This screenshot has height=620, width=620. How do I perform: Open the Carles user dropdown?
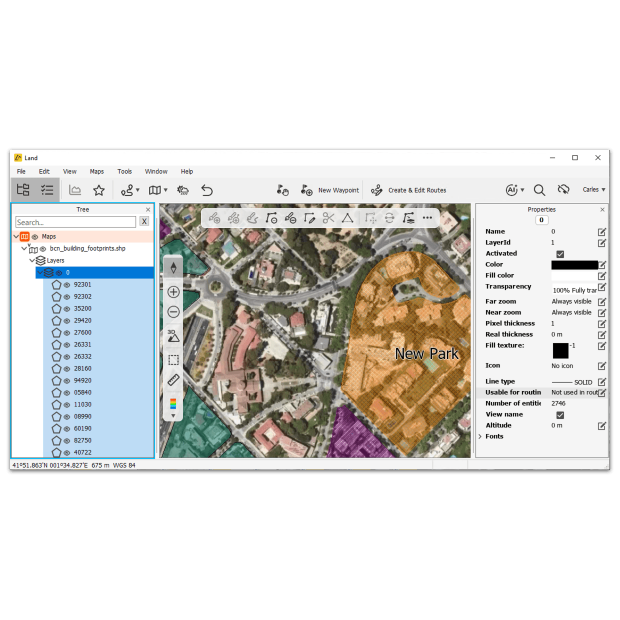click(x=594, y=190)
